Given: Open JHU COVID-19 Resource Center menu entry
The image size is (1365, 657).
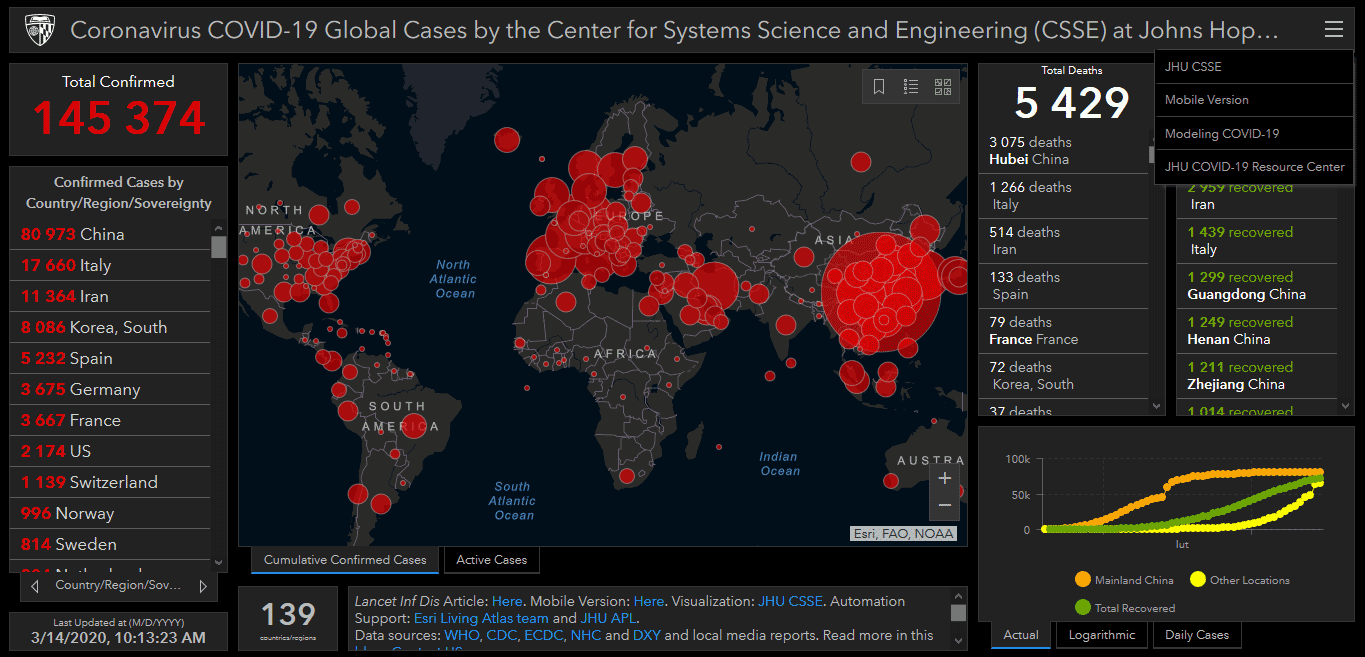Looking at the screenshot, I should tap(1254, 167).
